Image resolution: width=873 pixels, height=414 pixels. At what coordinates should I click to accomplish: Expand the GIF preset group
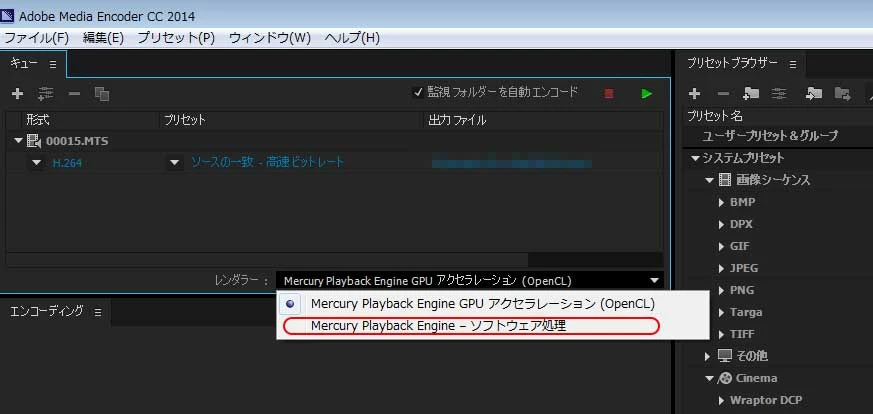click(x=722, y=247)
